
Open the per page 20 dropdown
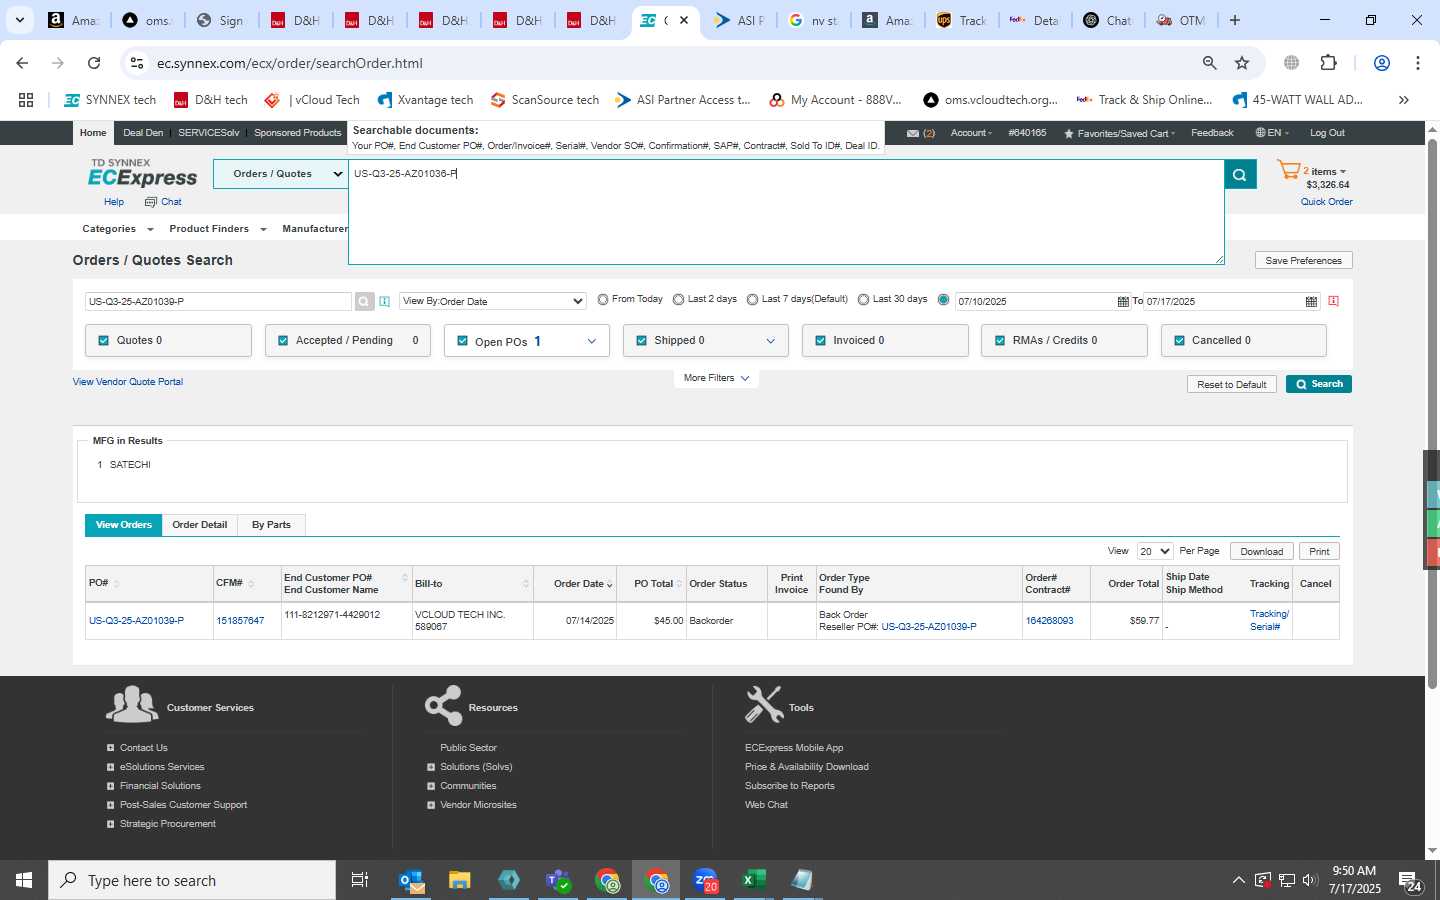click(1155, 551)
